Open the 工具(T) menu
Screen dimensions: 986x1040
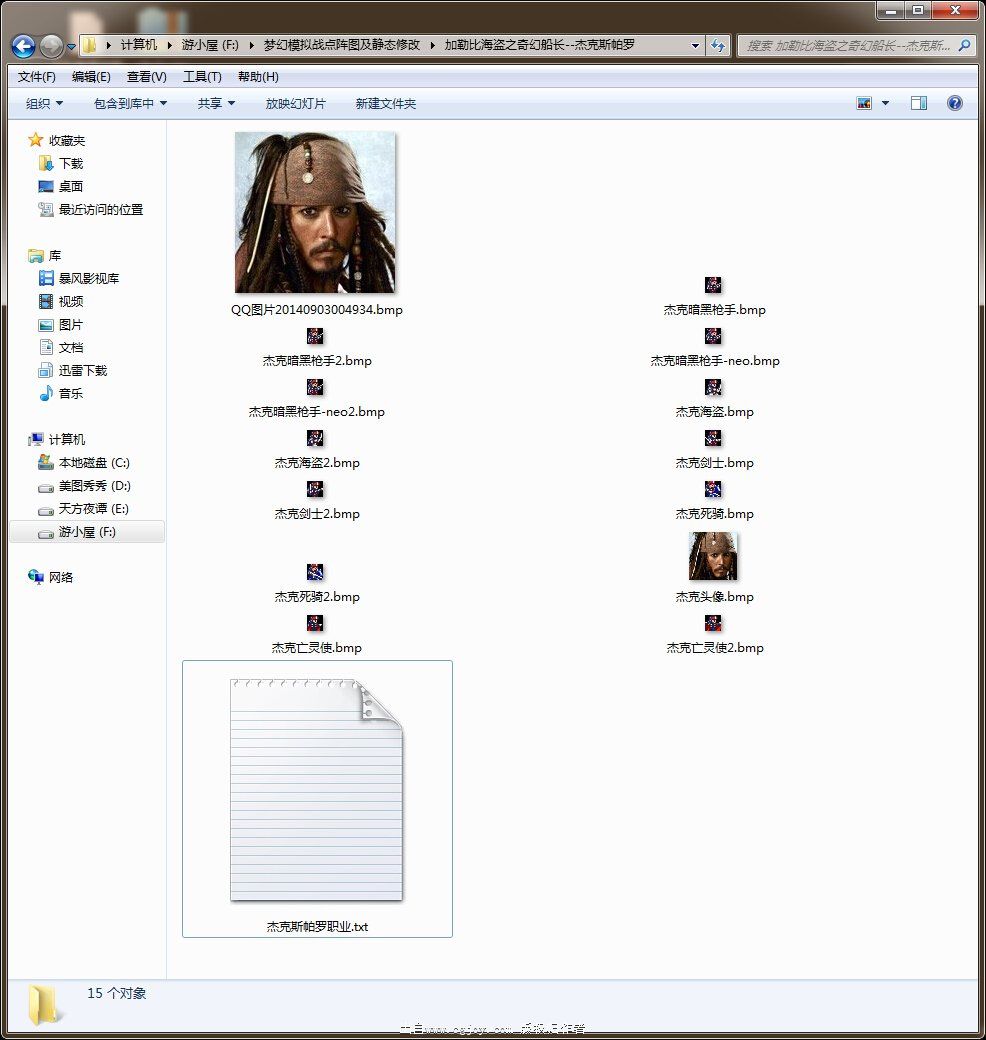(202, 77)
